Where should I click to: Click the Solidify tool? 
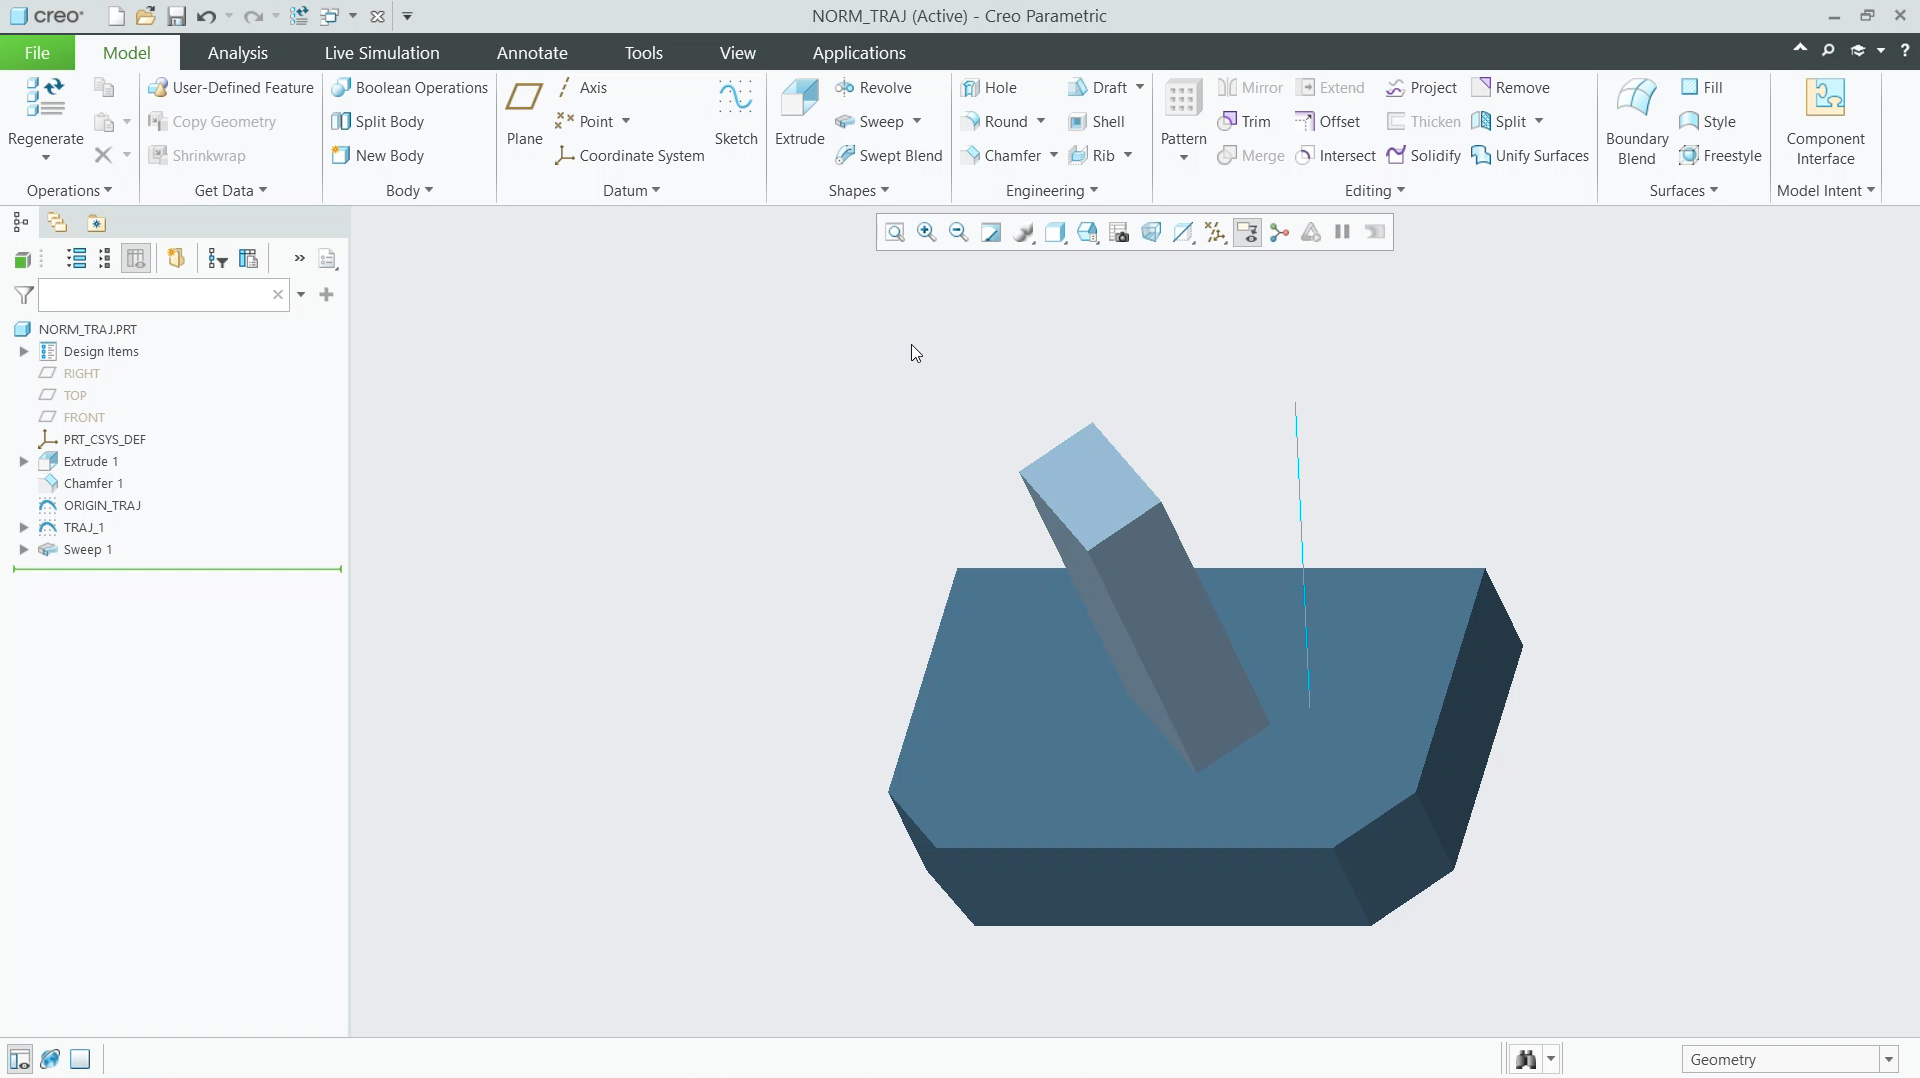1424,156
